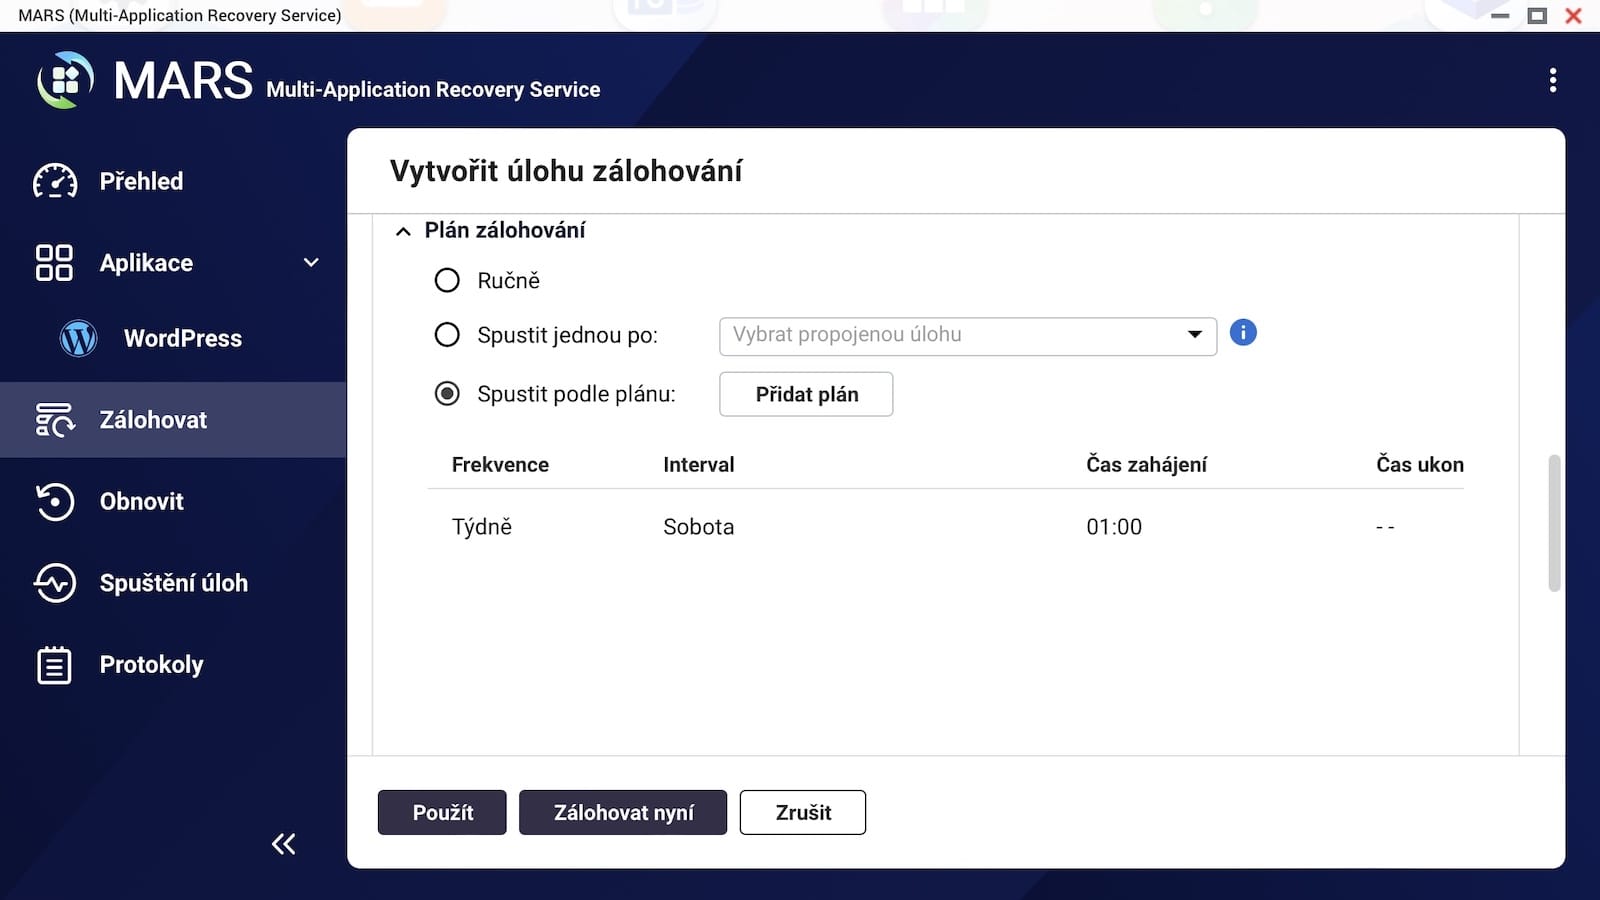Screen dimensions: 1600x900
Task: Click the Přidat plán button
Action: point(806,394)
